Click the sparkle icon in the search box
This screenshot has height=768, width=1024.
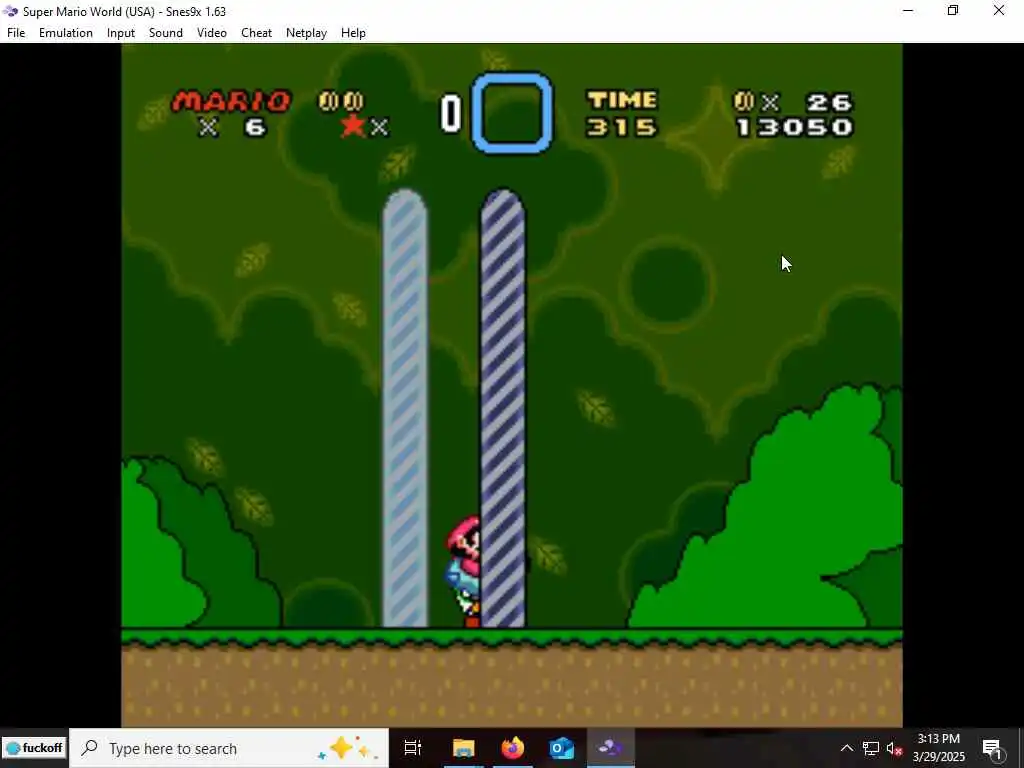pos(345,748)
